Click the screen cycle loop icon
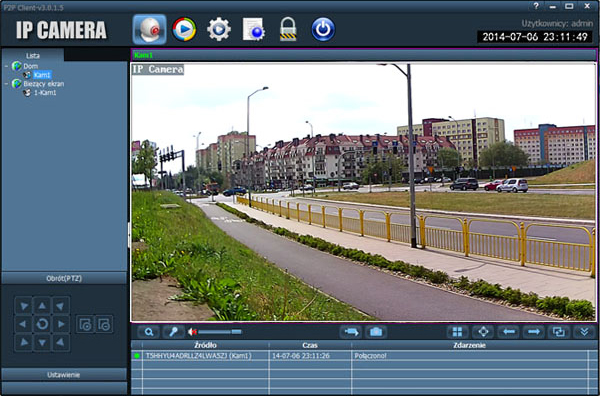The image size is (600, 396). pyautogui.click(x=559, y=332)
